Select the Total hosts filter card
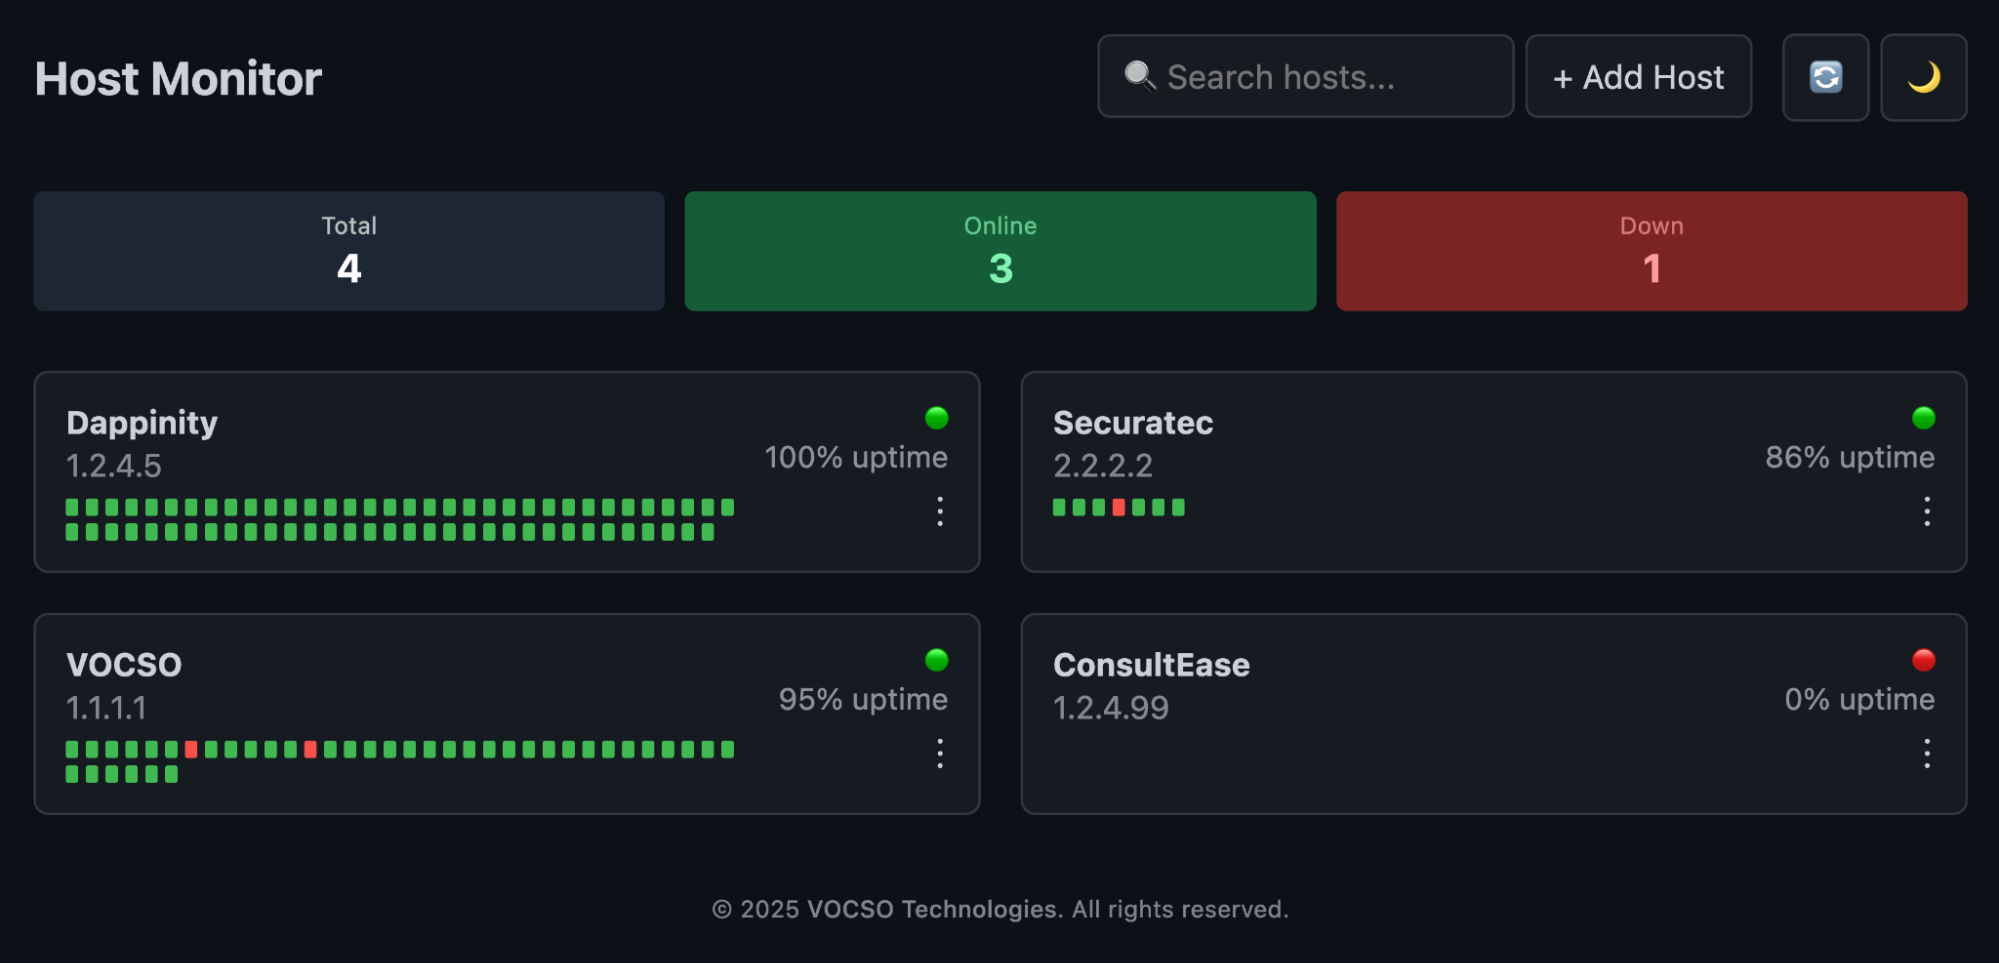Screen dimensions: 1999x964 (x=349, y=251)
